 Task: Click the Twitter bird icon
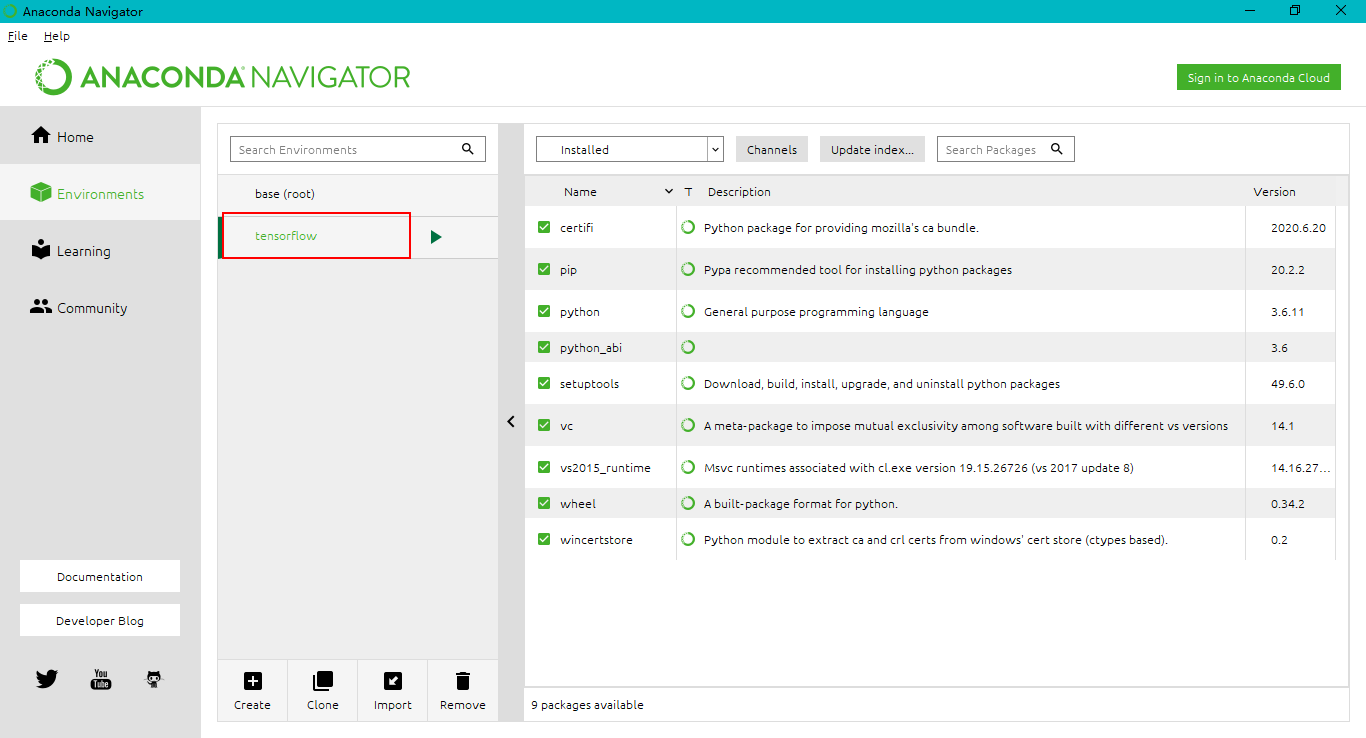click(x=47, y=679)
